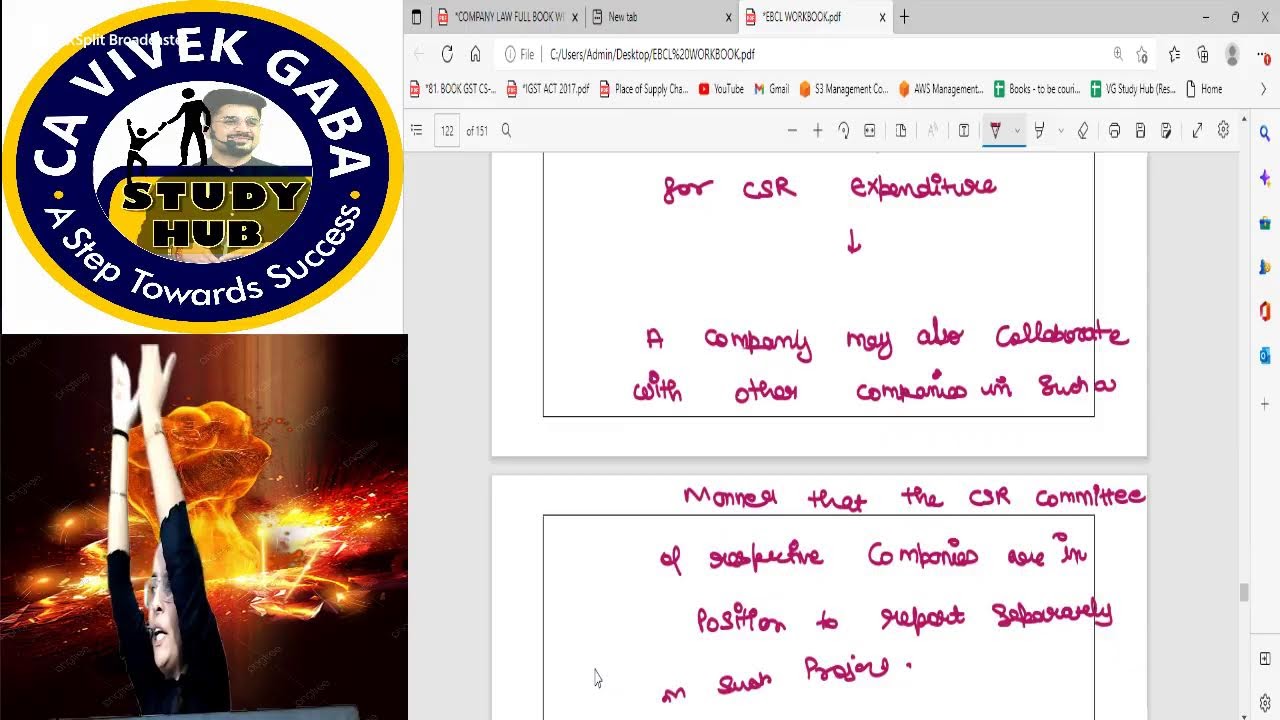Fit PDF page to width
Image resolution: width=1280 pixels, height=720 pixels.
tap(869, 130)
